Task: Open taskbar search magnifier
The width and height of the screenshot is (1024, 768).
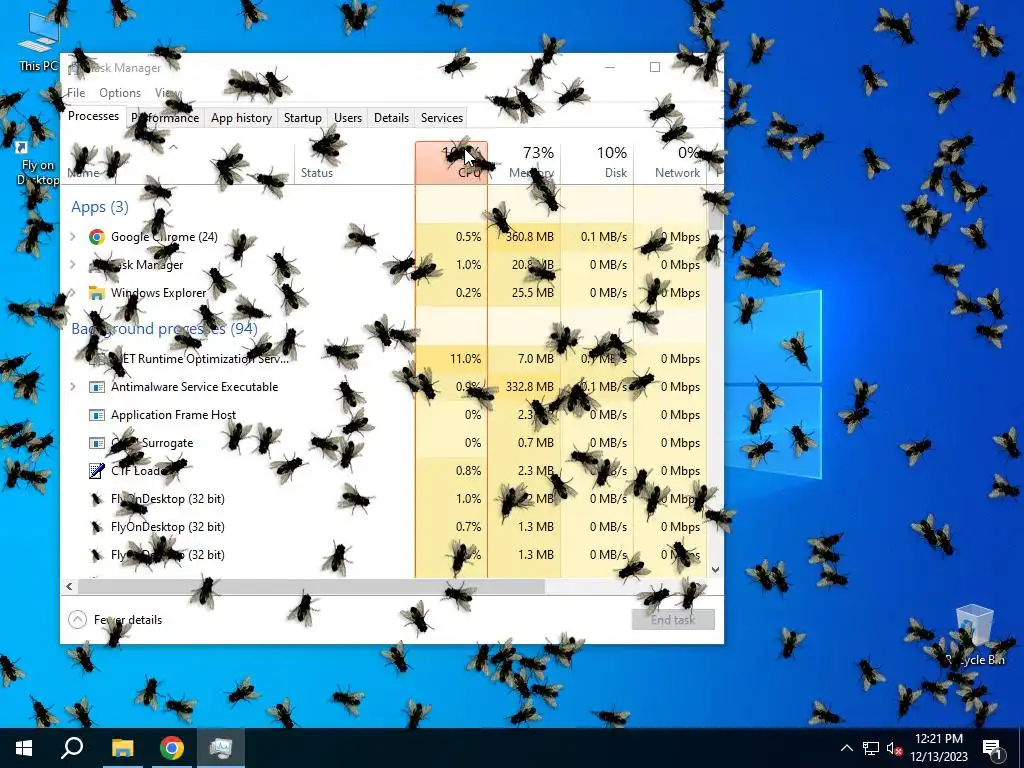Action: [x=72, y=748]
